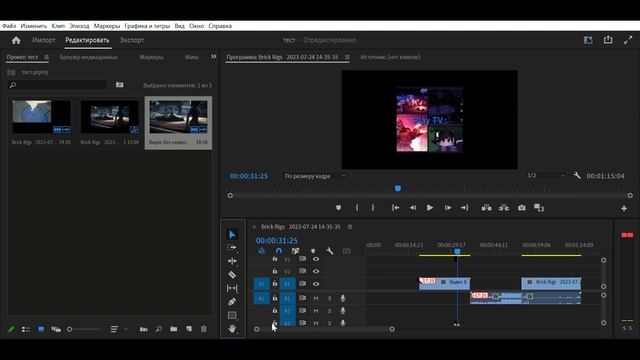Toggle nest insert/overwrite option

pos(261,251)
